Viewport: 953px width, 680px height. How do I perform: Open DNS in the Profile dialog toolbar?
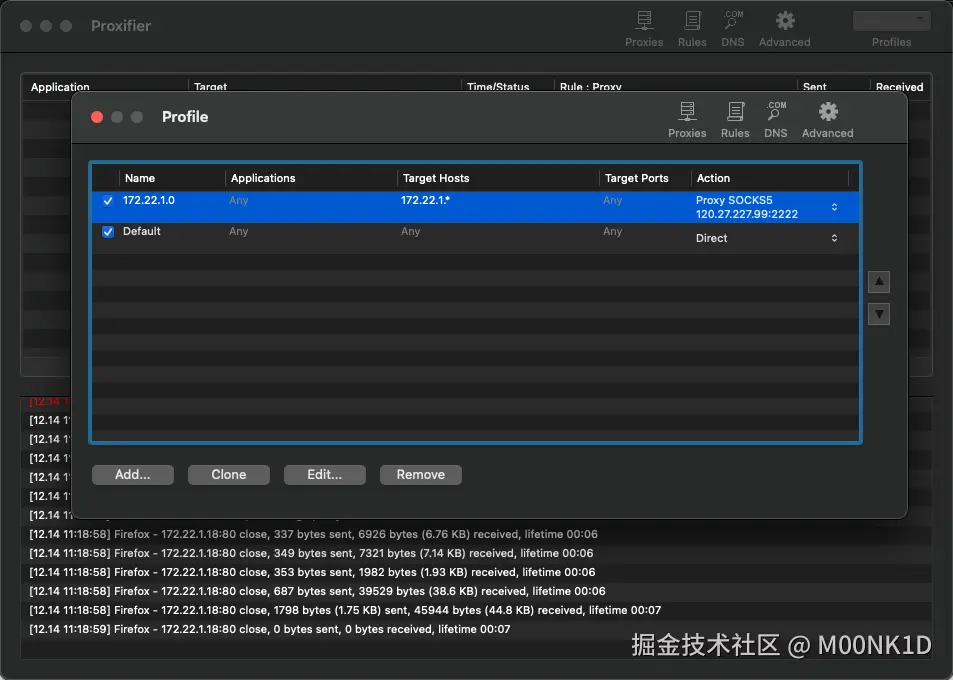(x=776, y=120)
